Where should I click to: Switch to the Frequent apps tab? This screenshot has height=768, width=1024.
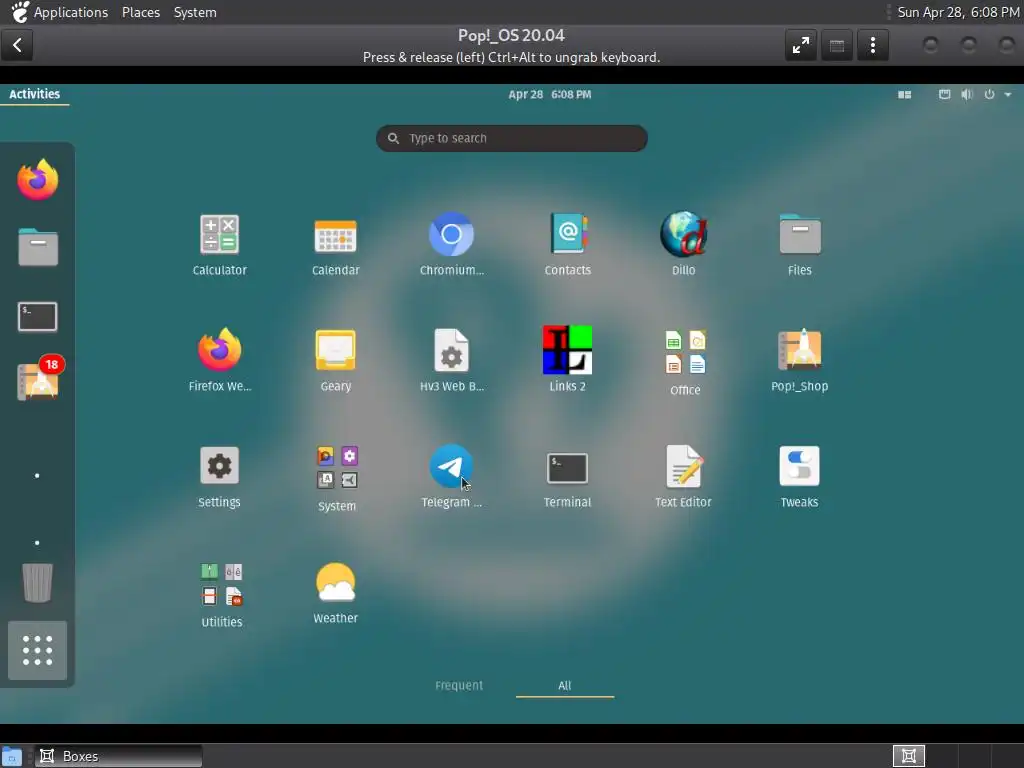coord(459,685)
